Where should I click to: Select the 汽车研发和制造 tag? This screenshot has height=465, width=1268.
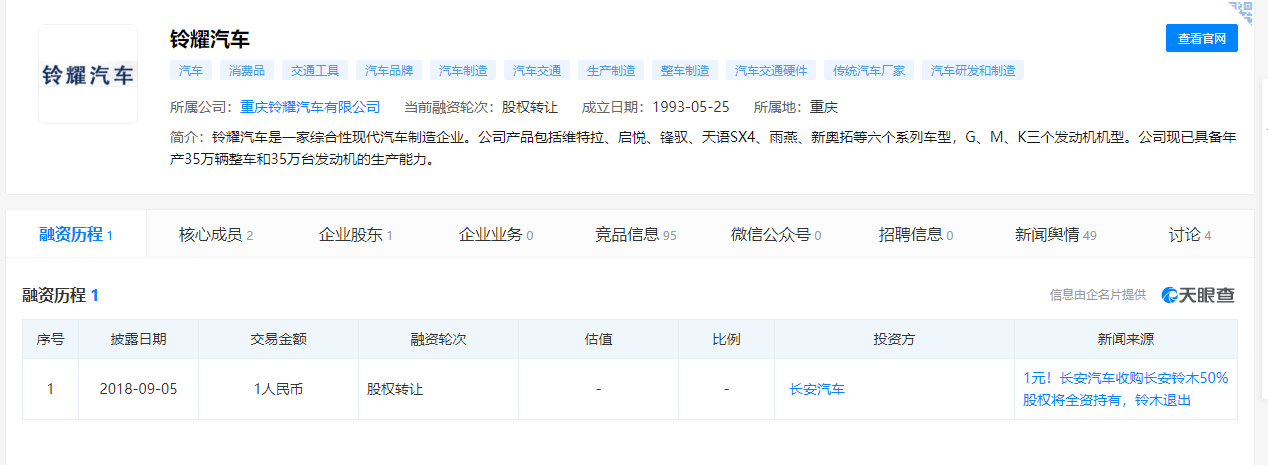pyautogui.click(x=973, y=71)
